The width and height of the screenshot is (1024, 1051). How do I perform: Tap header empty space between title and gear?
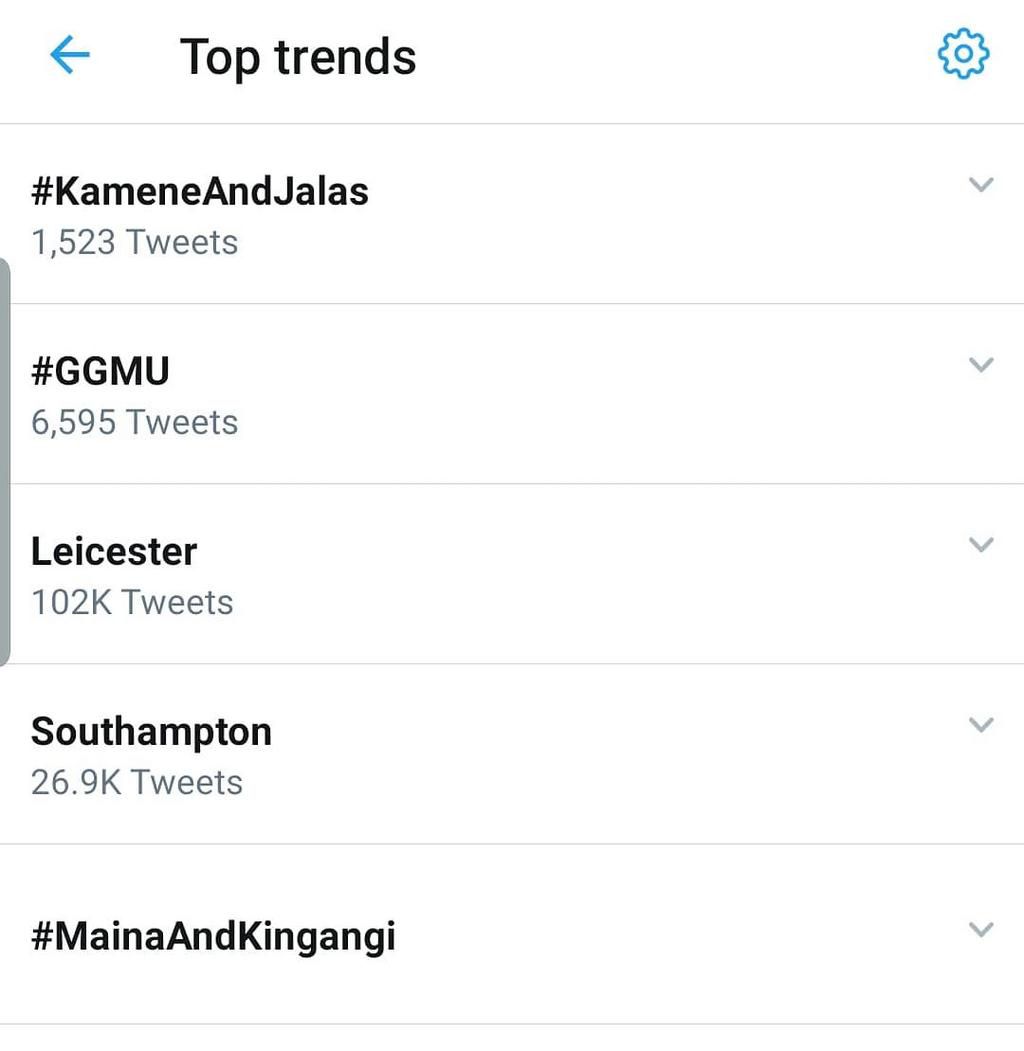click(x=670, y=57)
